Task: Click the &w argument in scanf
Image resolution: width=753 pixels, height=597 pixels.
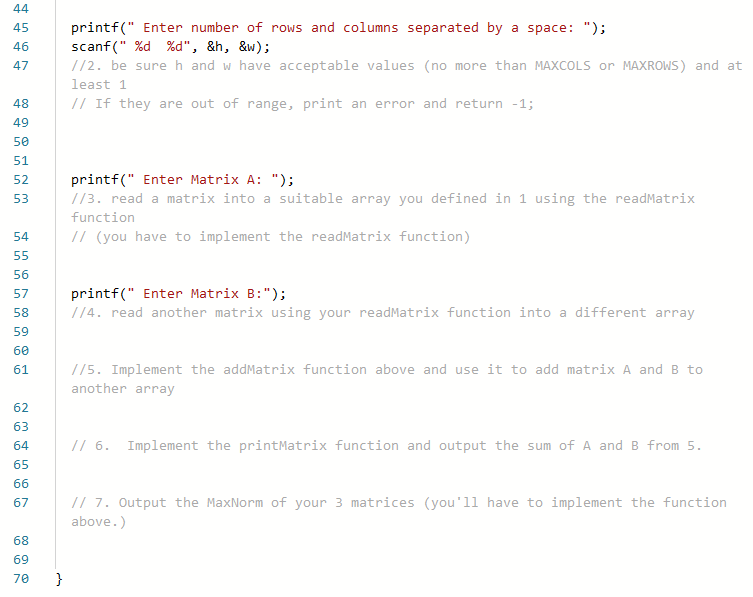Action: click(x=247, y=47)
